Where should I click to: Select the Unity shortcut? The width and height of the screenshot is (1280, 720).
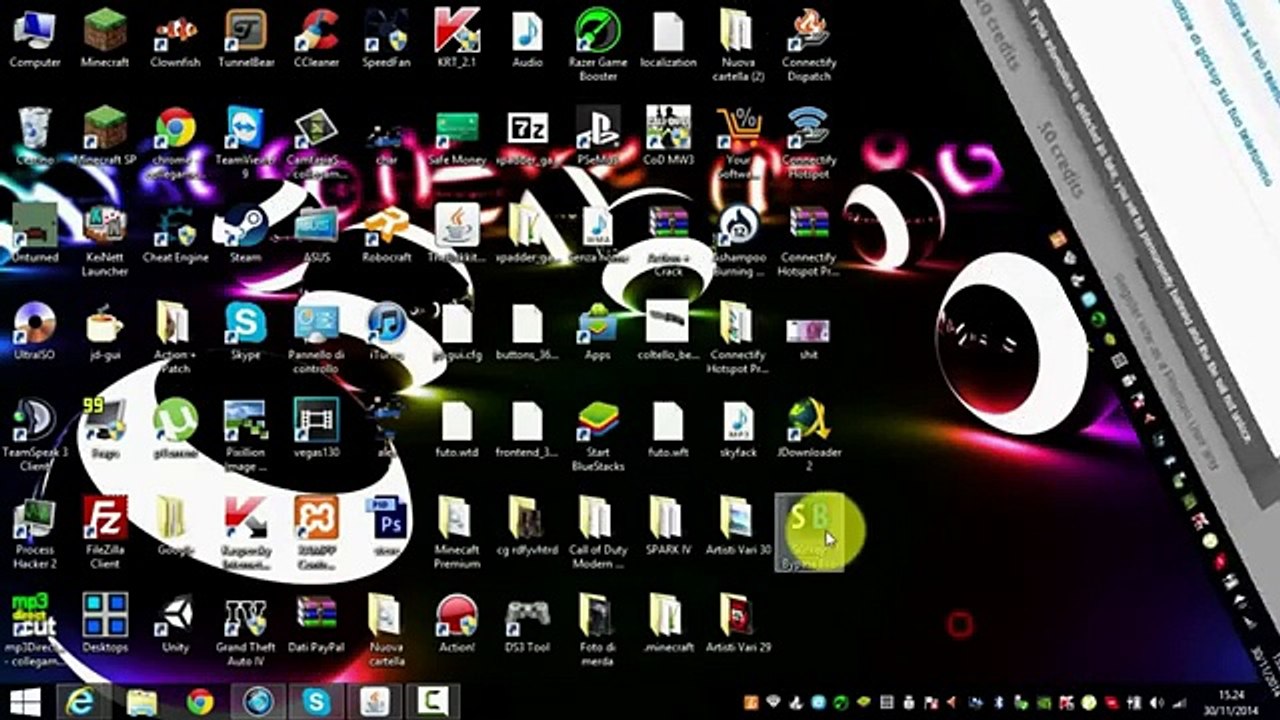tap(175, 625)
